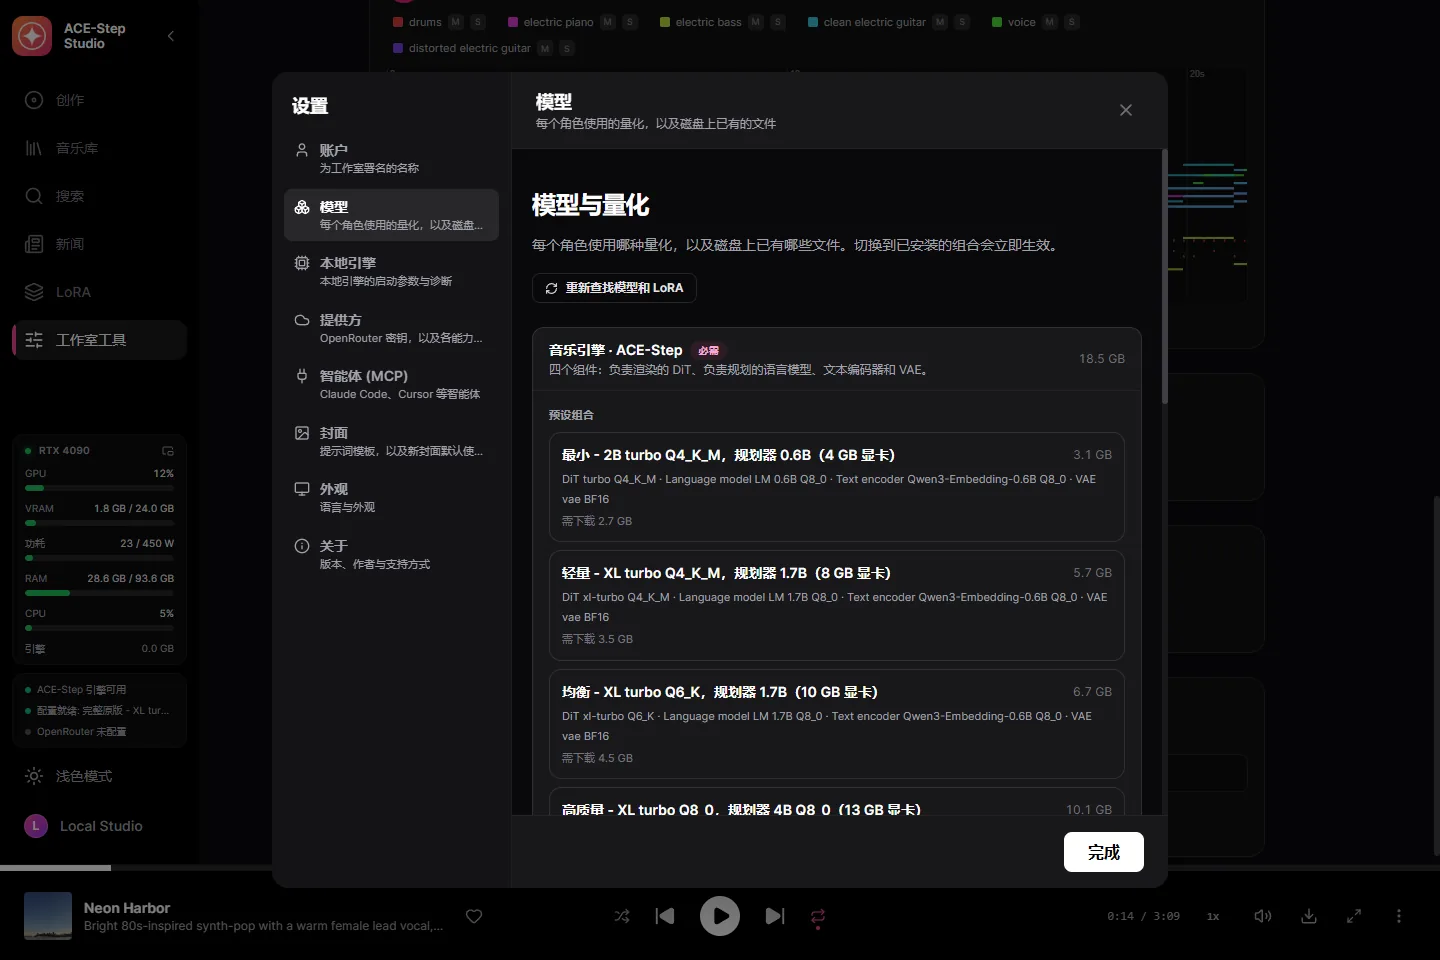This screenshot has width=1440, height=960.
Task: Solo the drums track with S
Action: coord(478,22)
